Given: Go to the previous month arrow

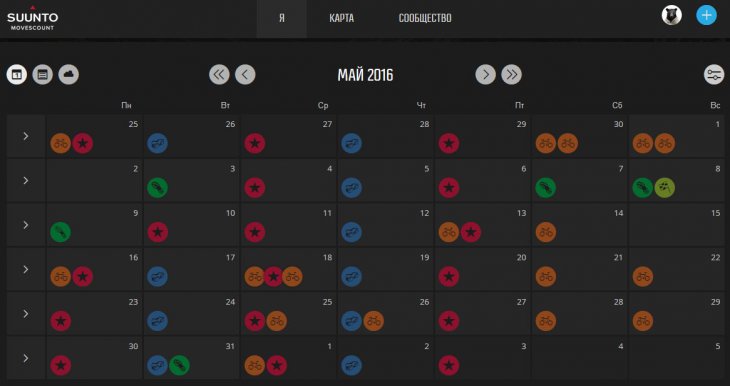Looking at the screenshot, I should coord(245,74).
